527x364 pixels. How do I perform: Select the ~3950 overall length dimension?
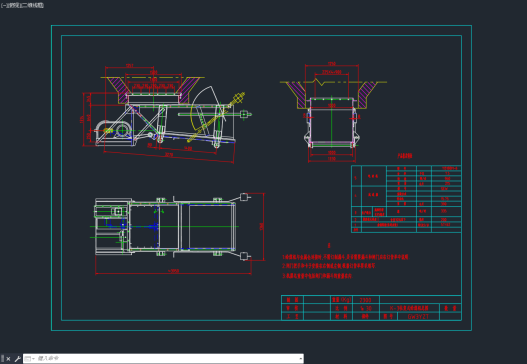tap(173, 271)
